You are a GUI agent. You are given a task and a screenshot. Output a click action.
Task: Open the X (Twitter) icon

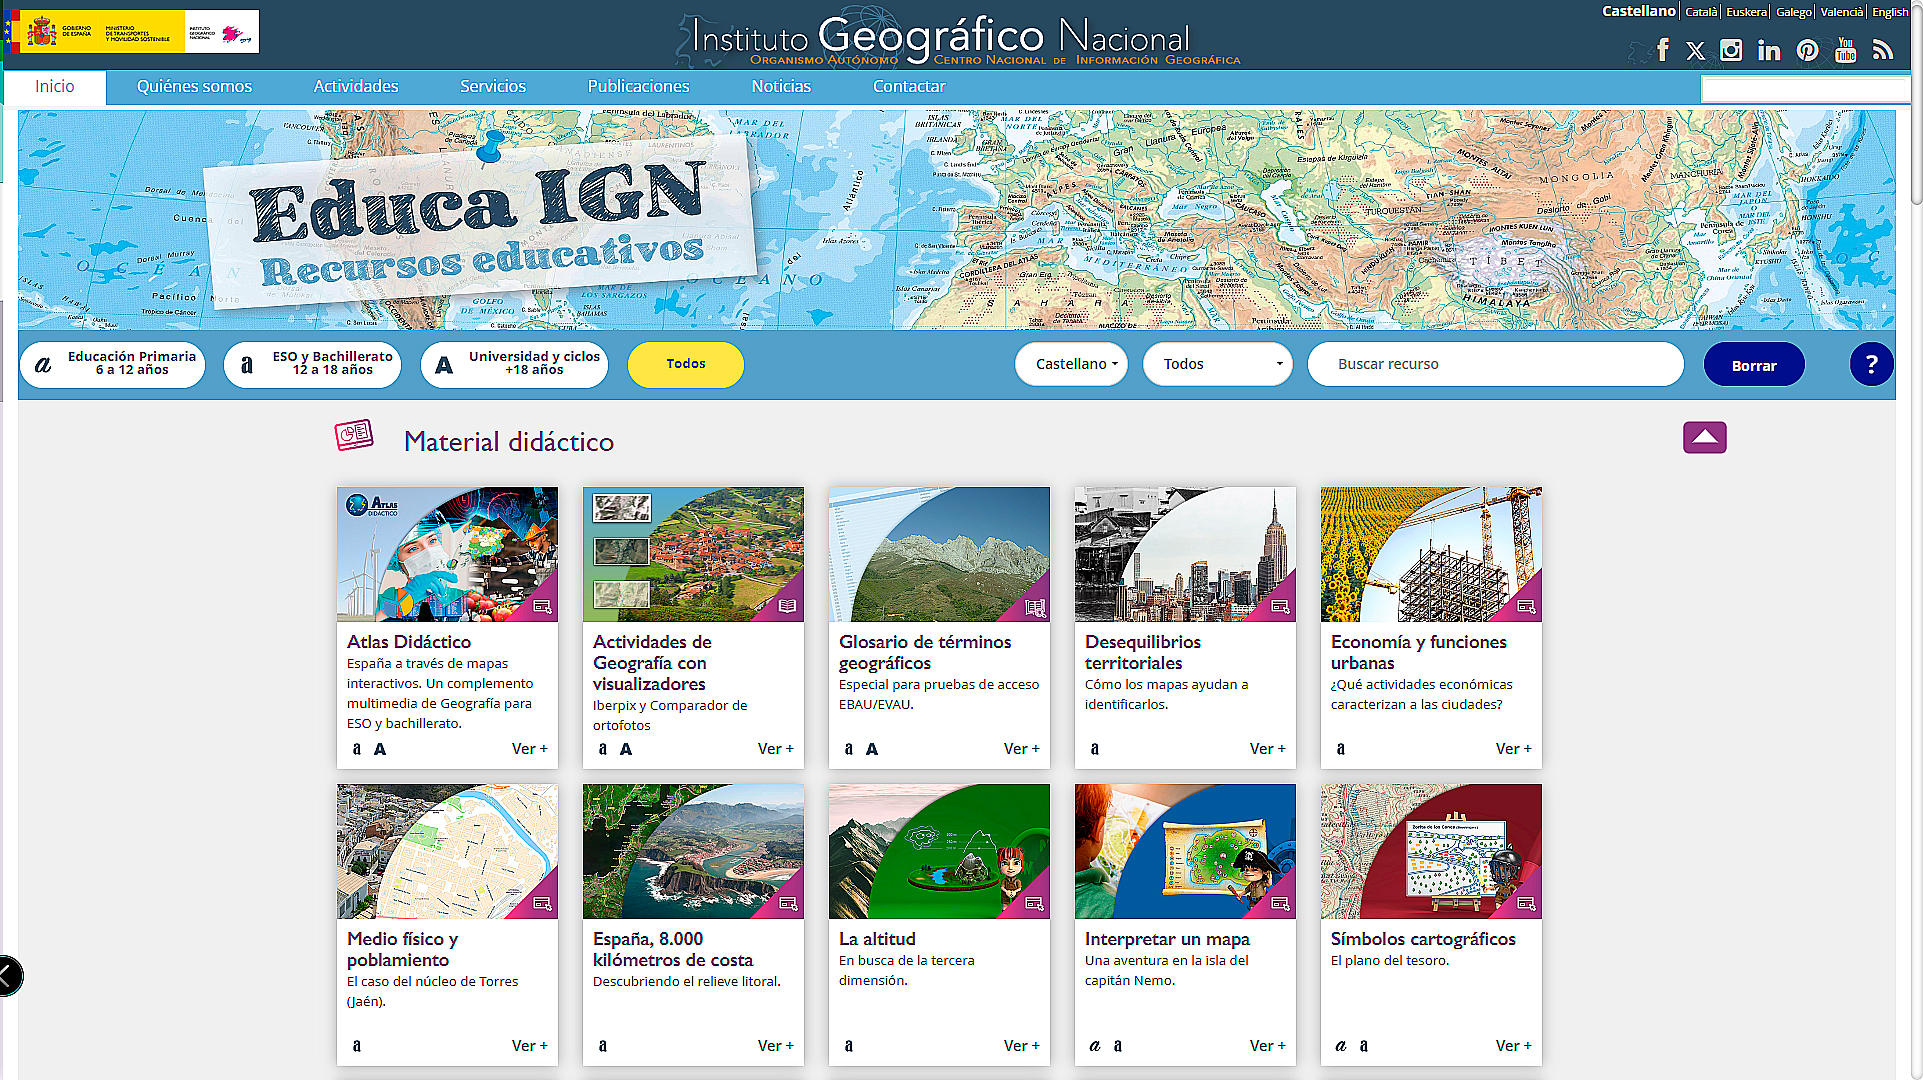[x=1695, y=51]
